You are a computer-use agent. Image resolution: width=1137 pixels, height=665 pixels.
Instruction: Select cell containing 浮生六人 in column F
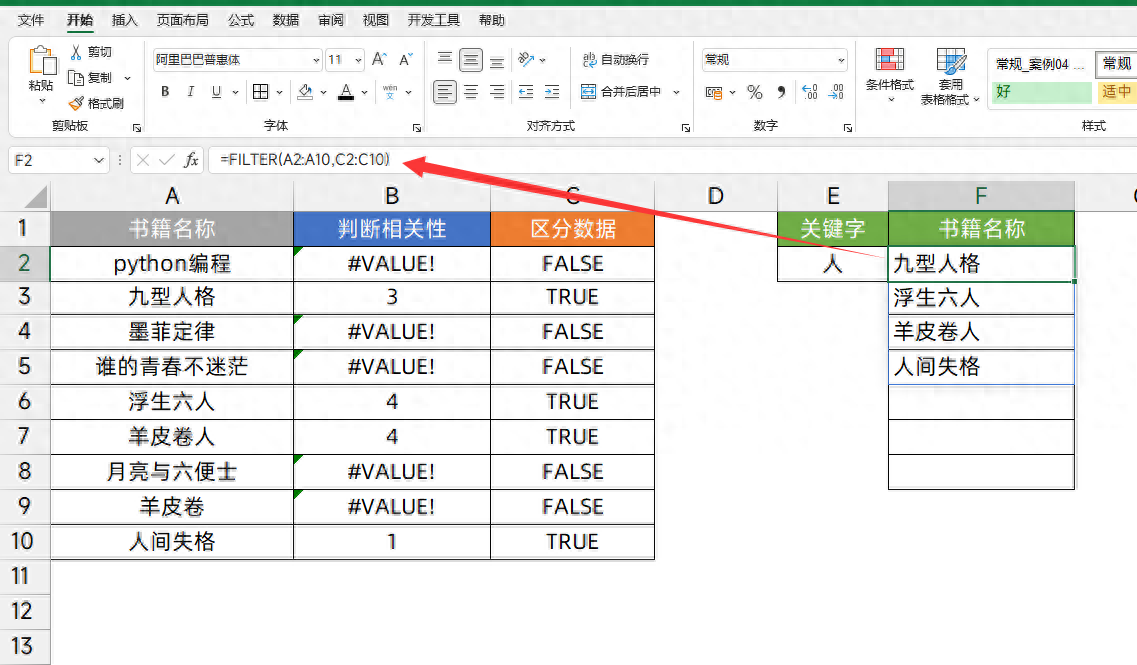pos(981,297)
